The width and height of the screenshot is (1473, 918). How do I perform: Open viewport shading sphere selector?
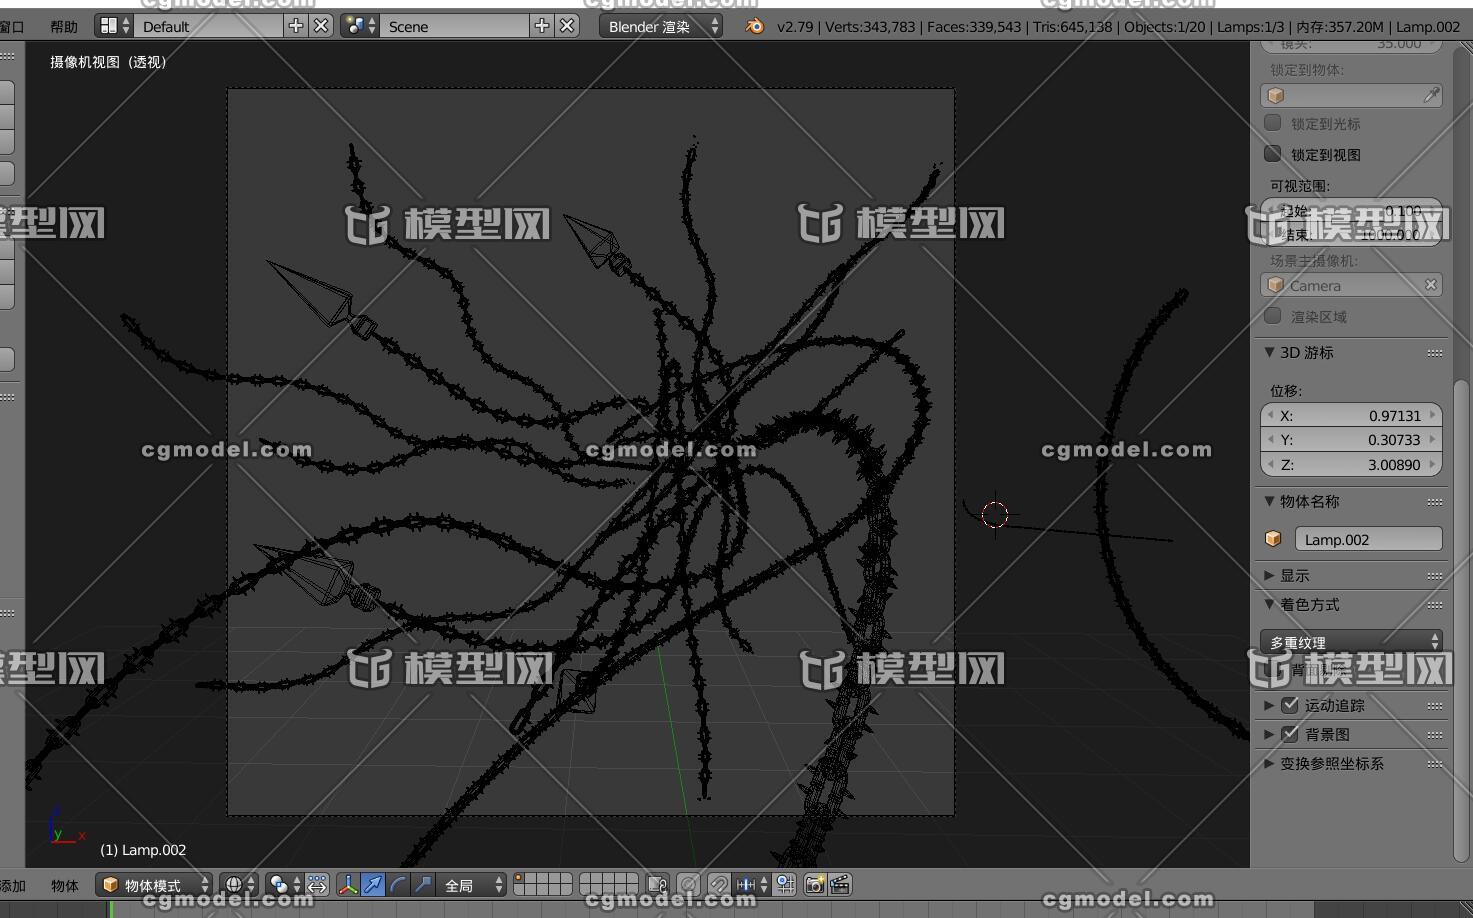(238, 885)
